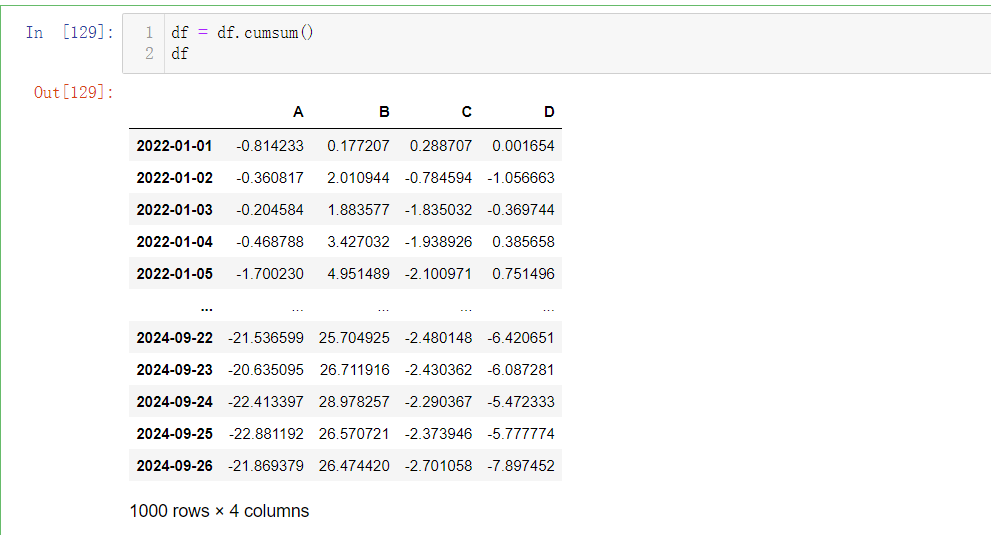Screen dimensions: 991x535
Task: Click cell value -2.430362
Action: [439, 370]
